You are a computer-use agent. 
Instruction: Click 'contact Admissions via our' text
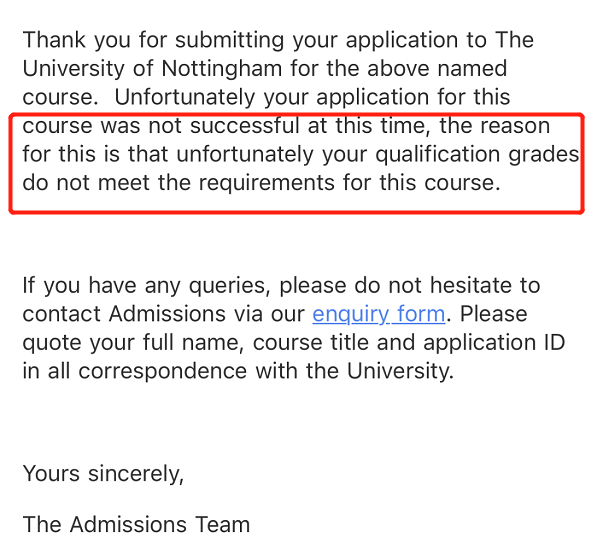click(x=163, y=314)
